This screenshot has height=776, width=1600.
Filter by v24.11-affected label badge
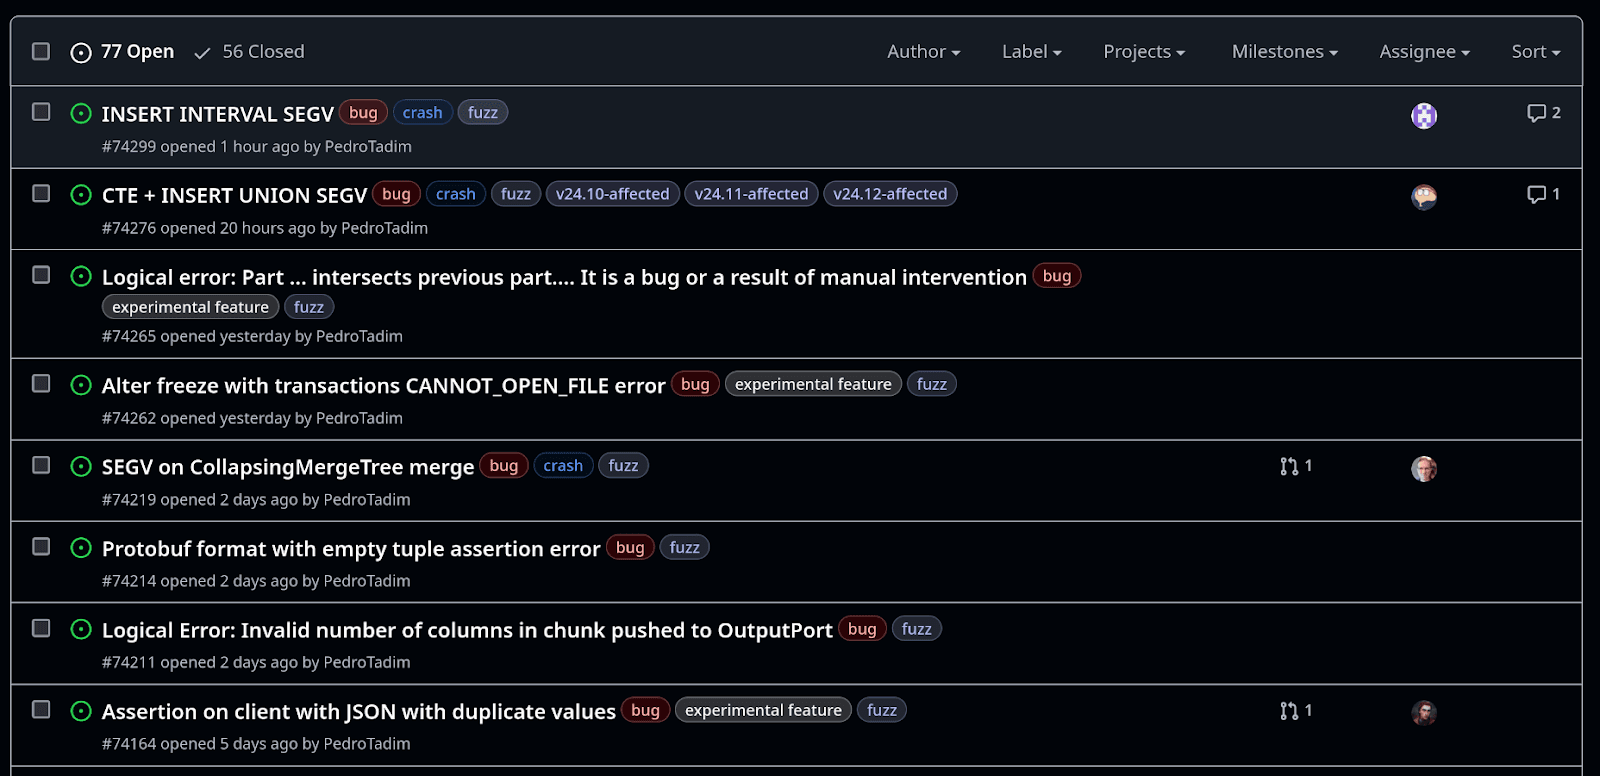[x=751, y=194]
